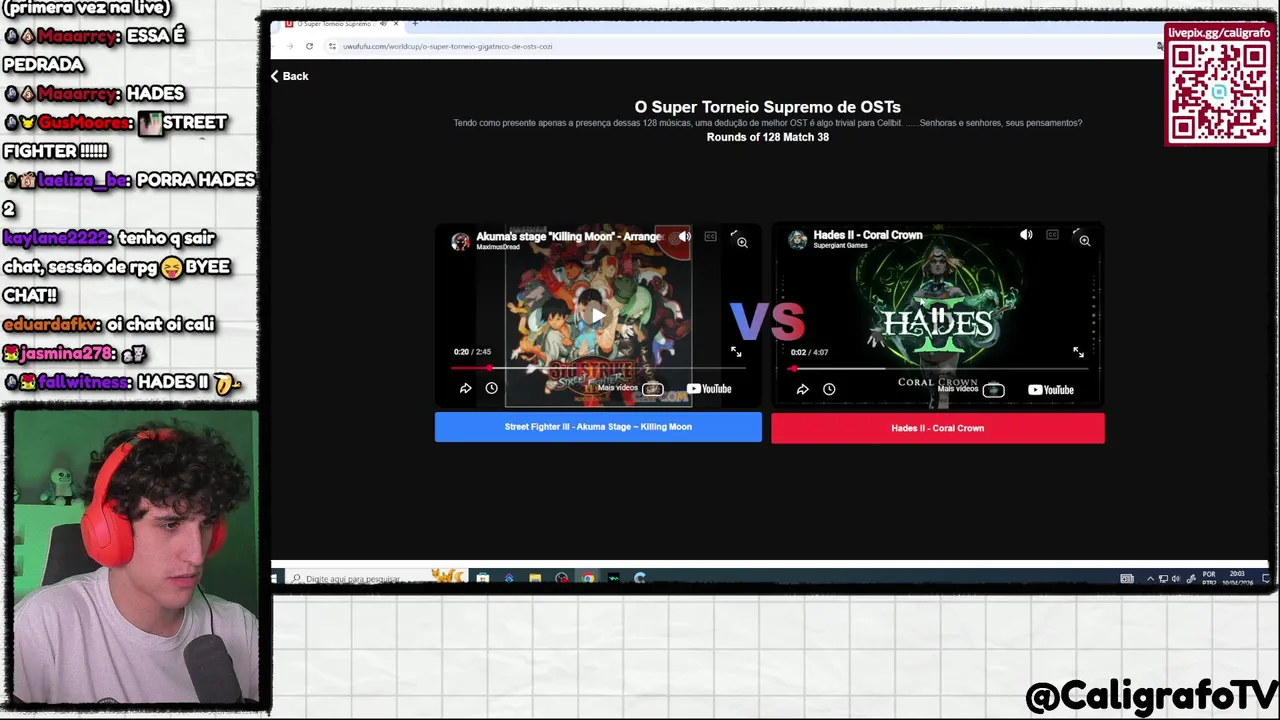Open File Explorer from the taskbar
The image size is (1280, 720).
(535, 578)
